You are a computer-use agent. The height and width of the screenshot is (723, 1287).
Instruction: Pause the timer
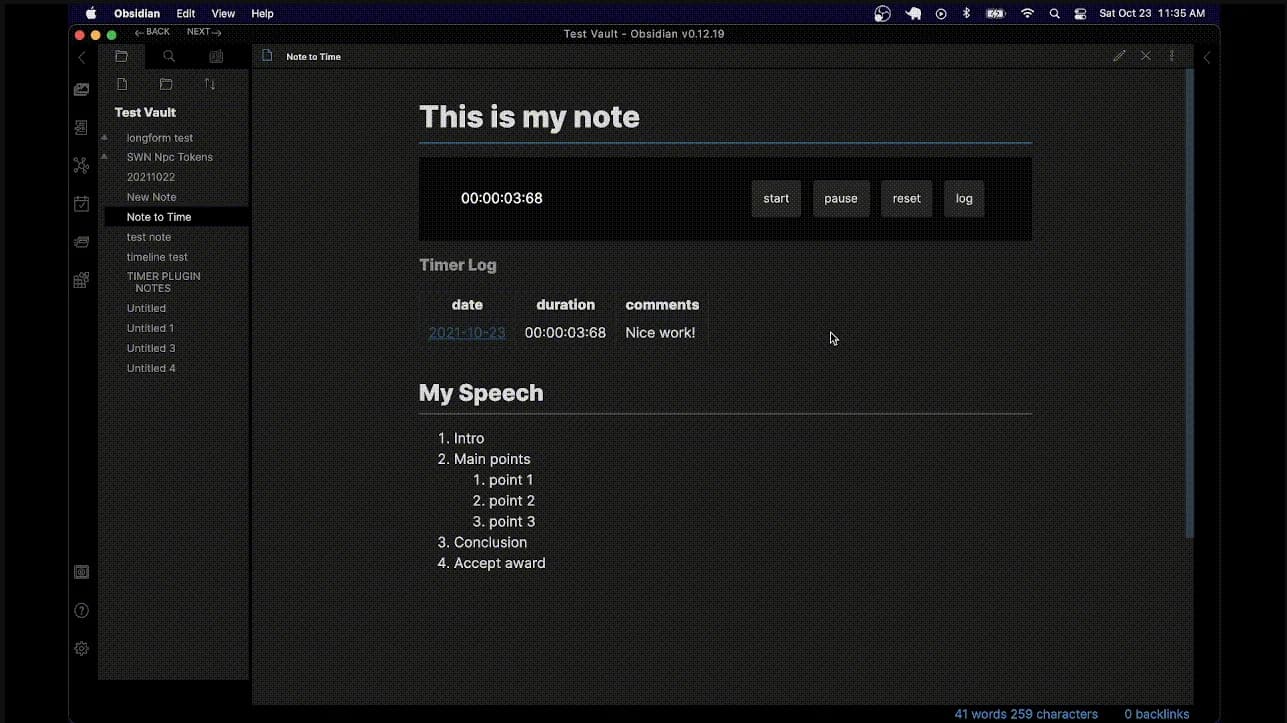coord(841,198)
